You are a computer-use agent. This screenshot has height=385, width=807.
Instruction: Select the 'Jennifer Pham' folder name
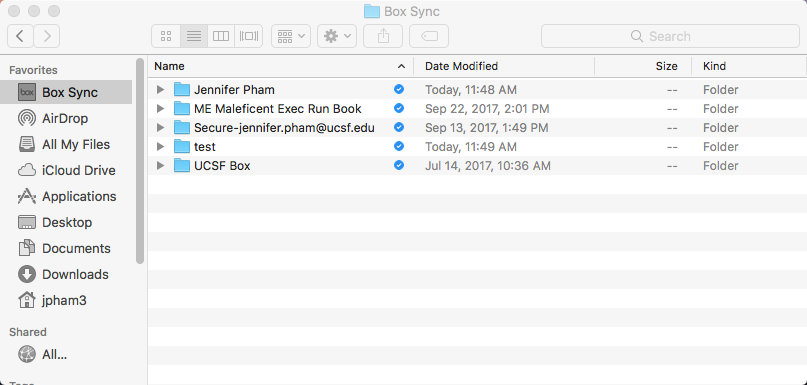click(234, 90)
